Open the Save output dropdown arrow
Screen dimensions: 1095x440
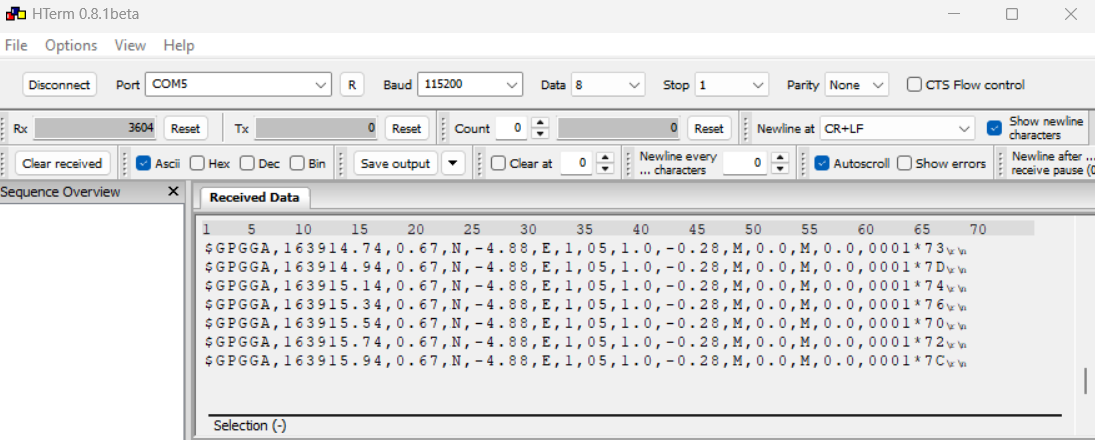point(453,163)
